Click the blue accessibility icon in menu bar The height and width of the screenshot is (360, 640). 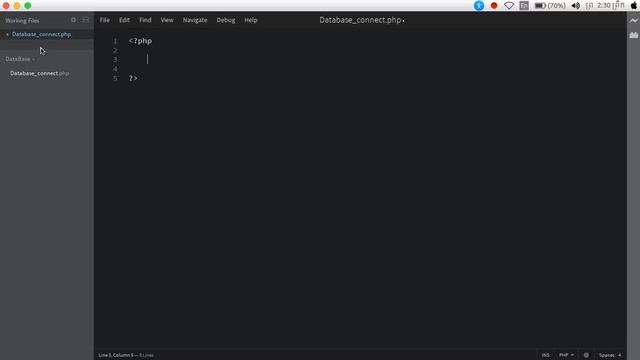pos(479,6)
